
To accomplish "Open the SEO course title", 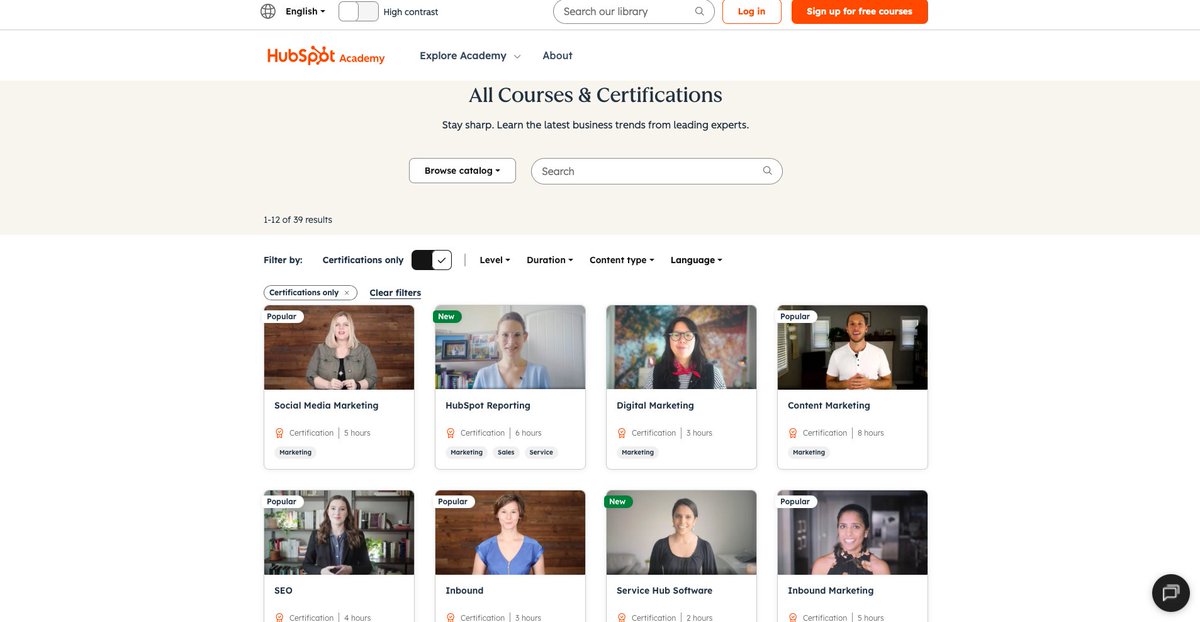I will click(283, 591).
